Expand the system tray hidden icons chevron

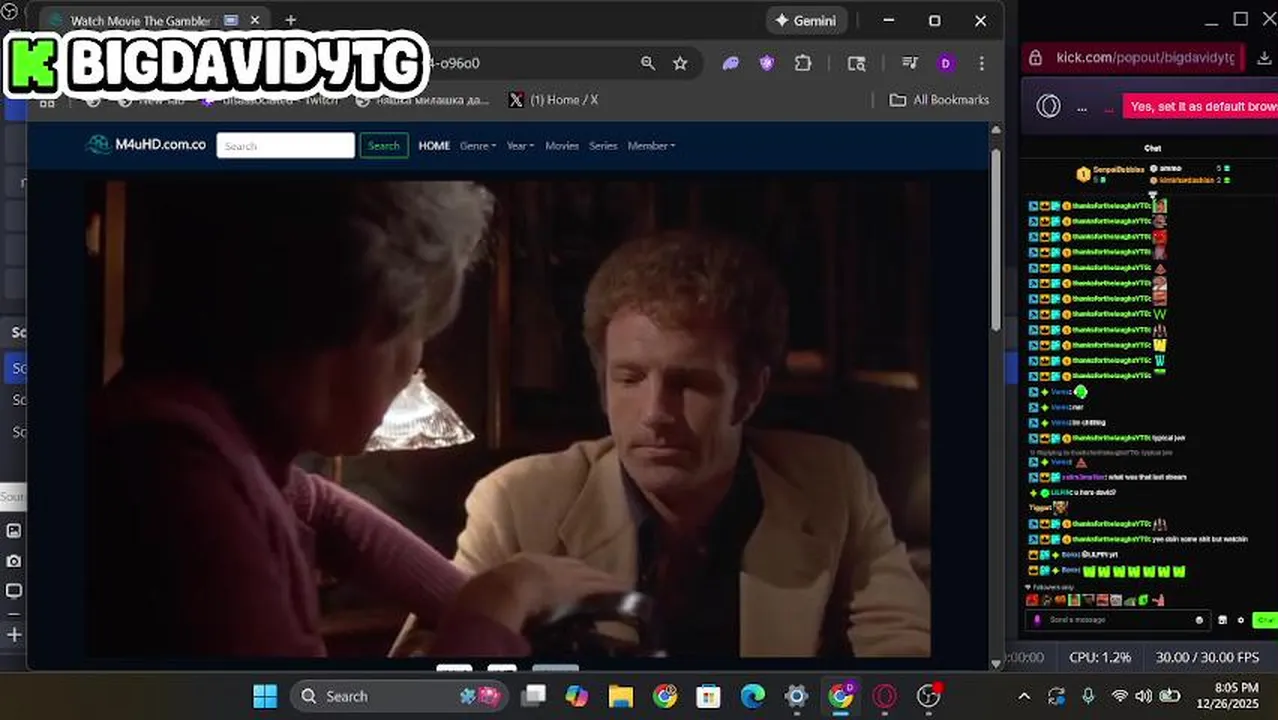[1024, 696]
